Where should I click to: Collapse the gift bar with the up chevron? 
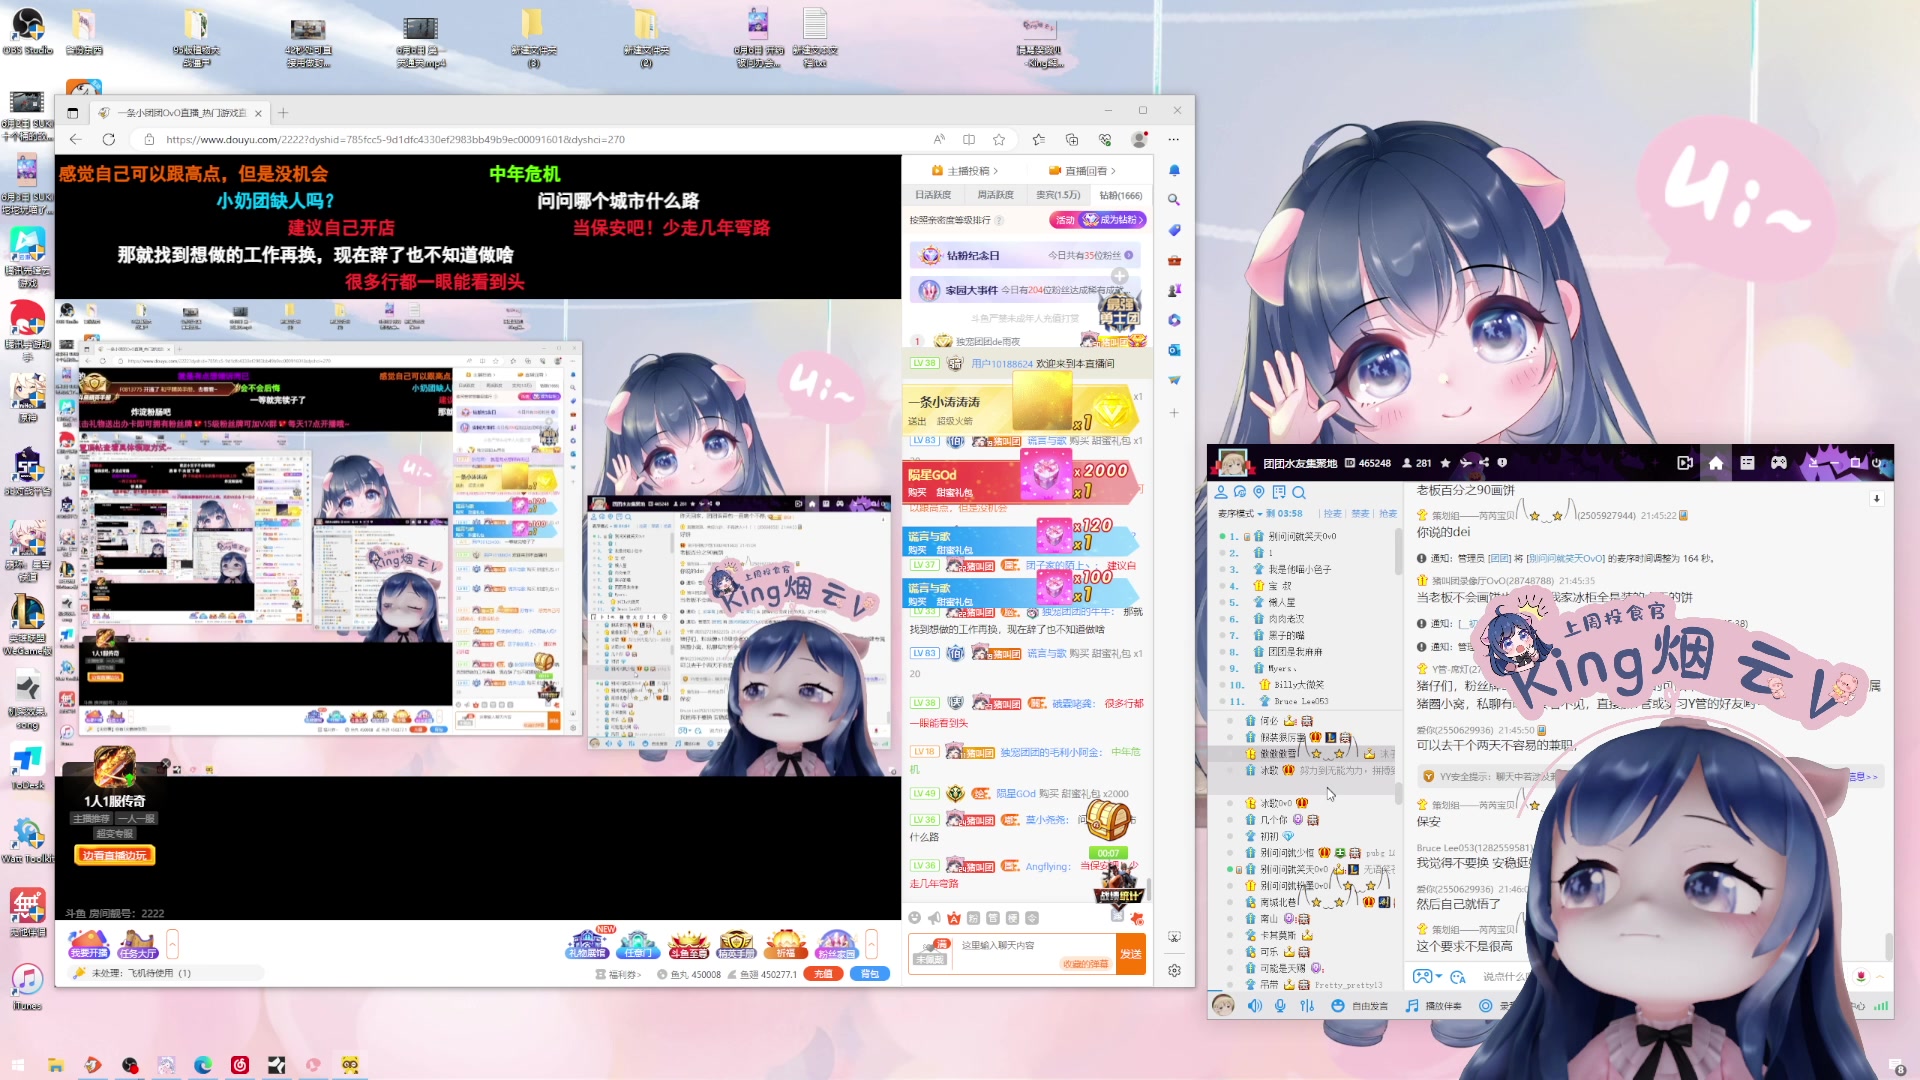tap(872, 945)
